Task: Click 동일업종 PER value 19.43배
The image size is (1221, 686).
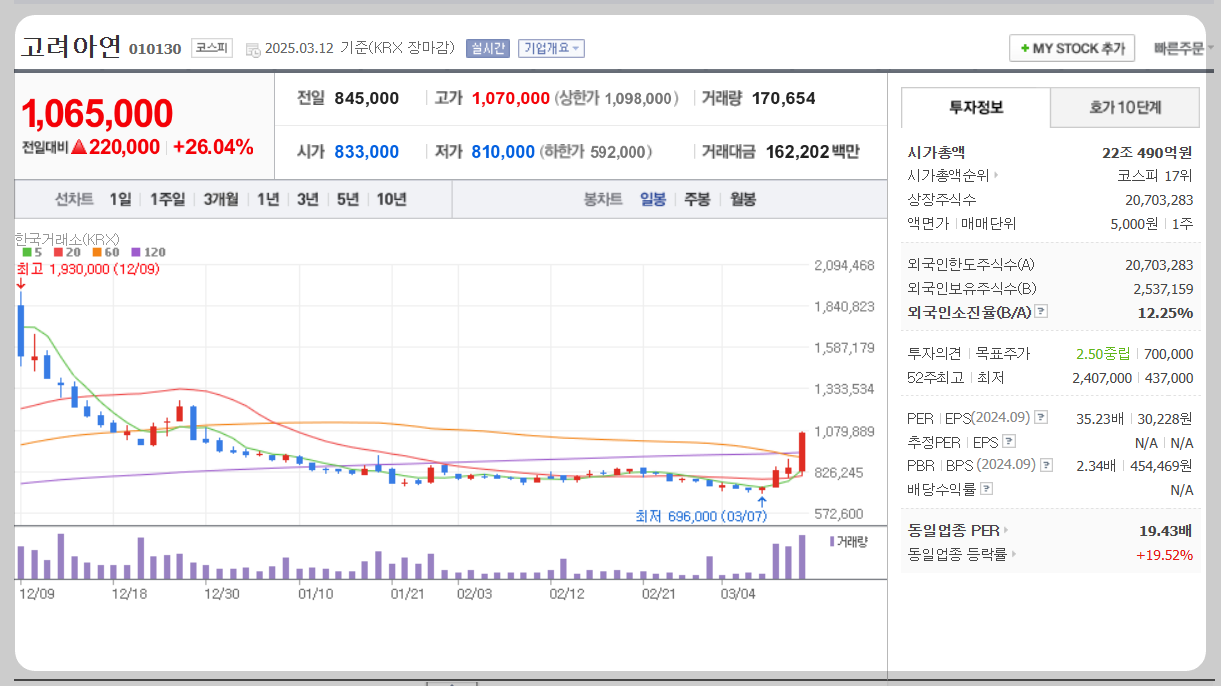Action: pyautogui.click(x=1166, y=530)
